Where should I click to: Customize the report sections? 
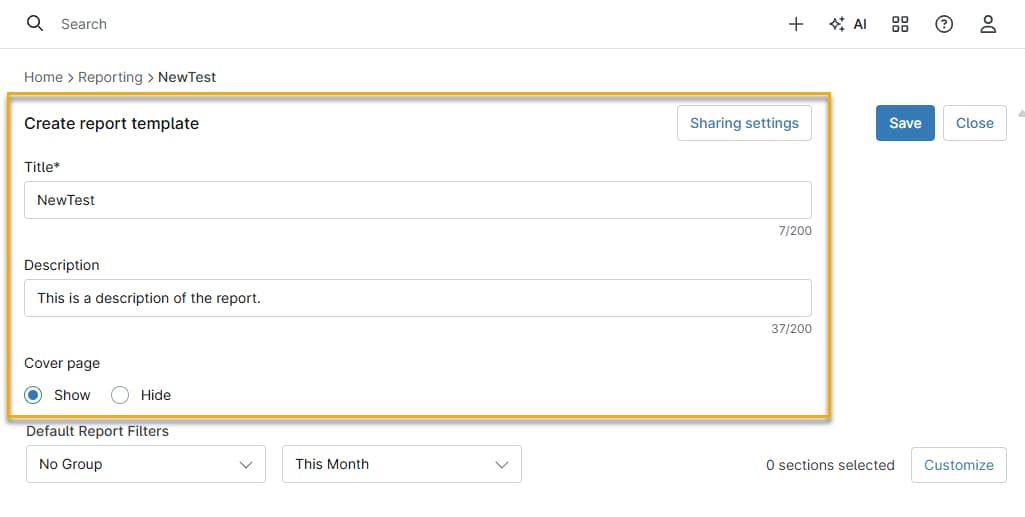click(959, 465)
